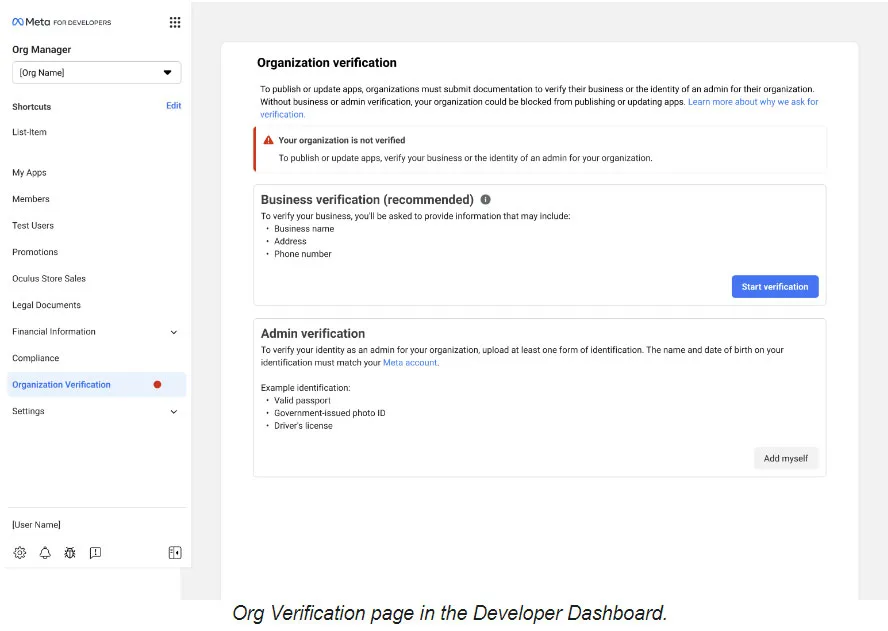This screenshot has width=888, height=631.
Task: Open the Org Name dropdown
Action: coord(97,73)
